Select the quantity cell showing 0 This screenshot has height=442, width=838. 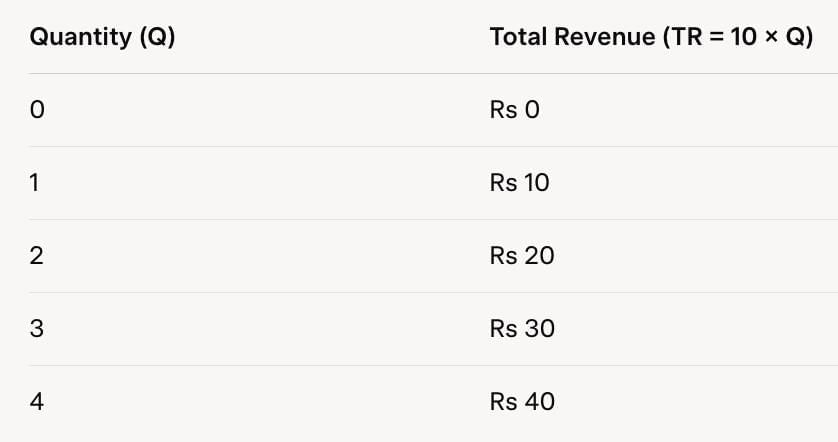37,110
